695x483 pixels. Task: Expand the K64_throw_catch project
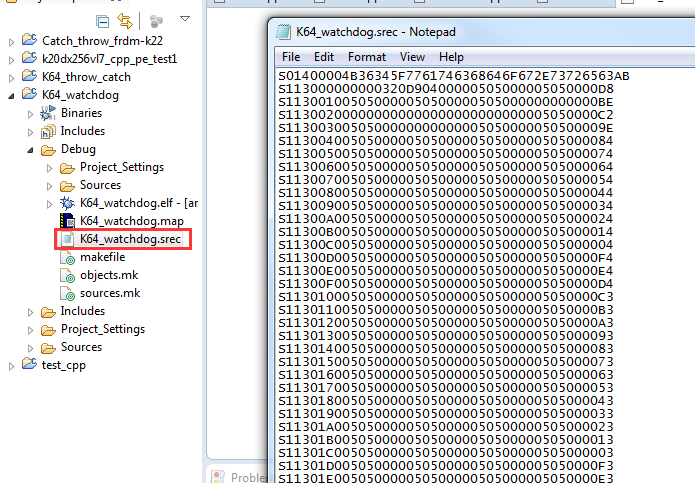[x=12, y=78]
